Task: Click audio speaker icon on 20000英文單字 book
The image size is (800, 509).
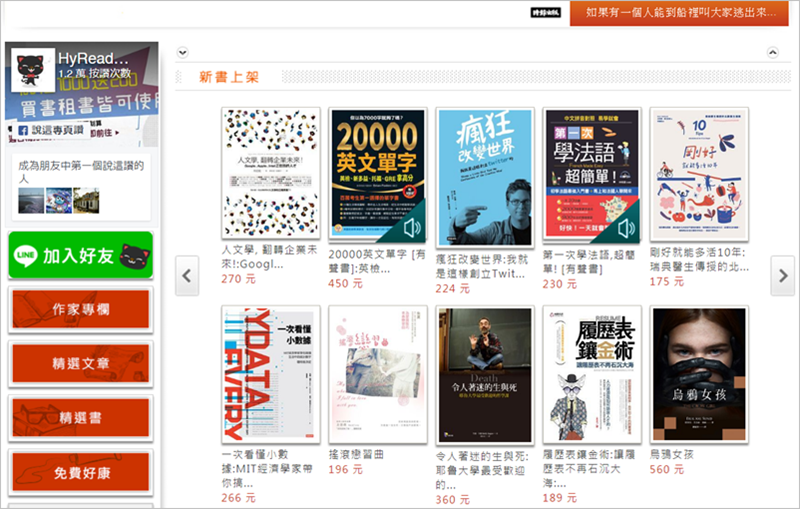Action: click(x=411, y=229)
